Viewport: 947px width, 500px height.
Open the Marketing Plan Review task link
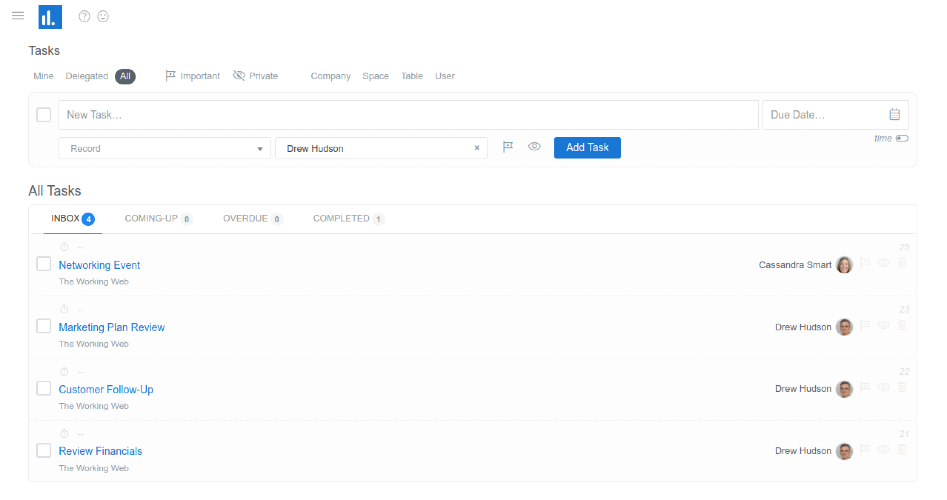[x=112, y=327]
